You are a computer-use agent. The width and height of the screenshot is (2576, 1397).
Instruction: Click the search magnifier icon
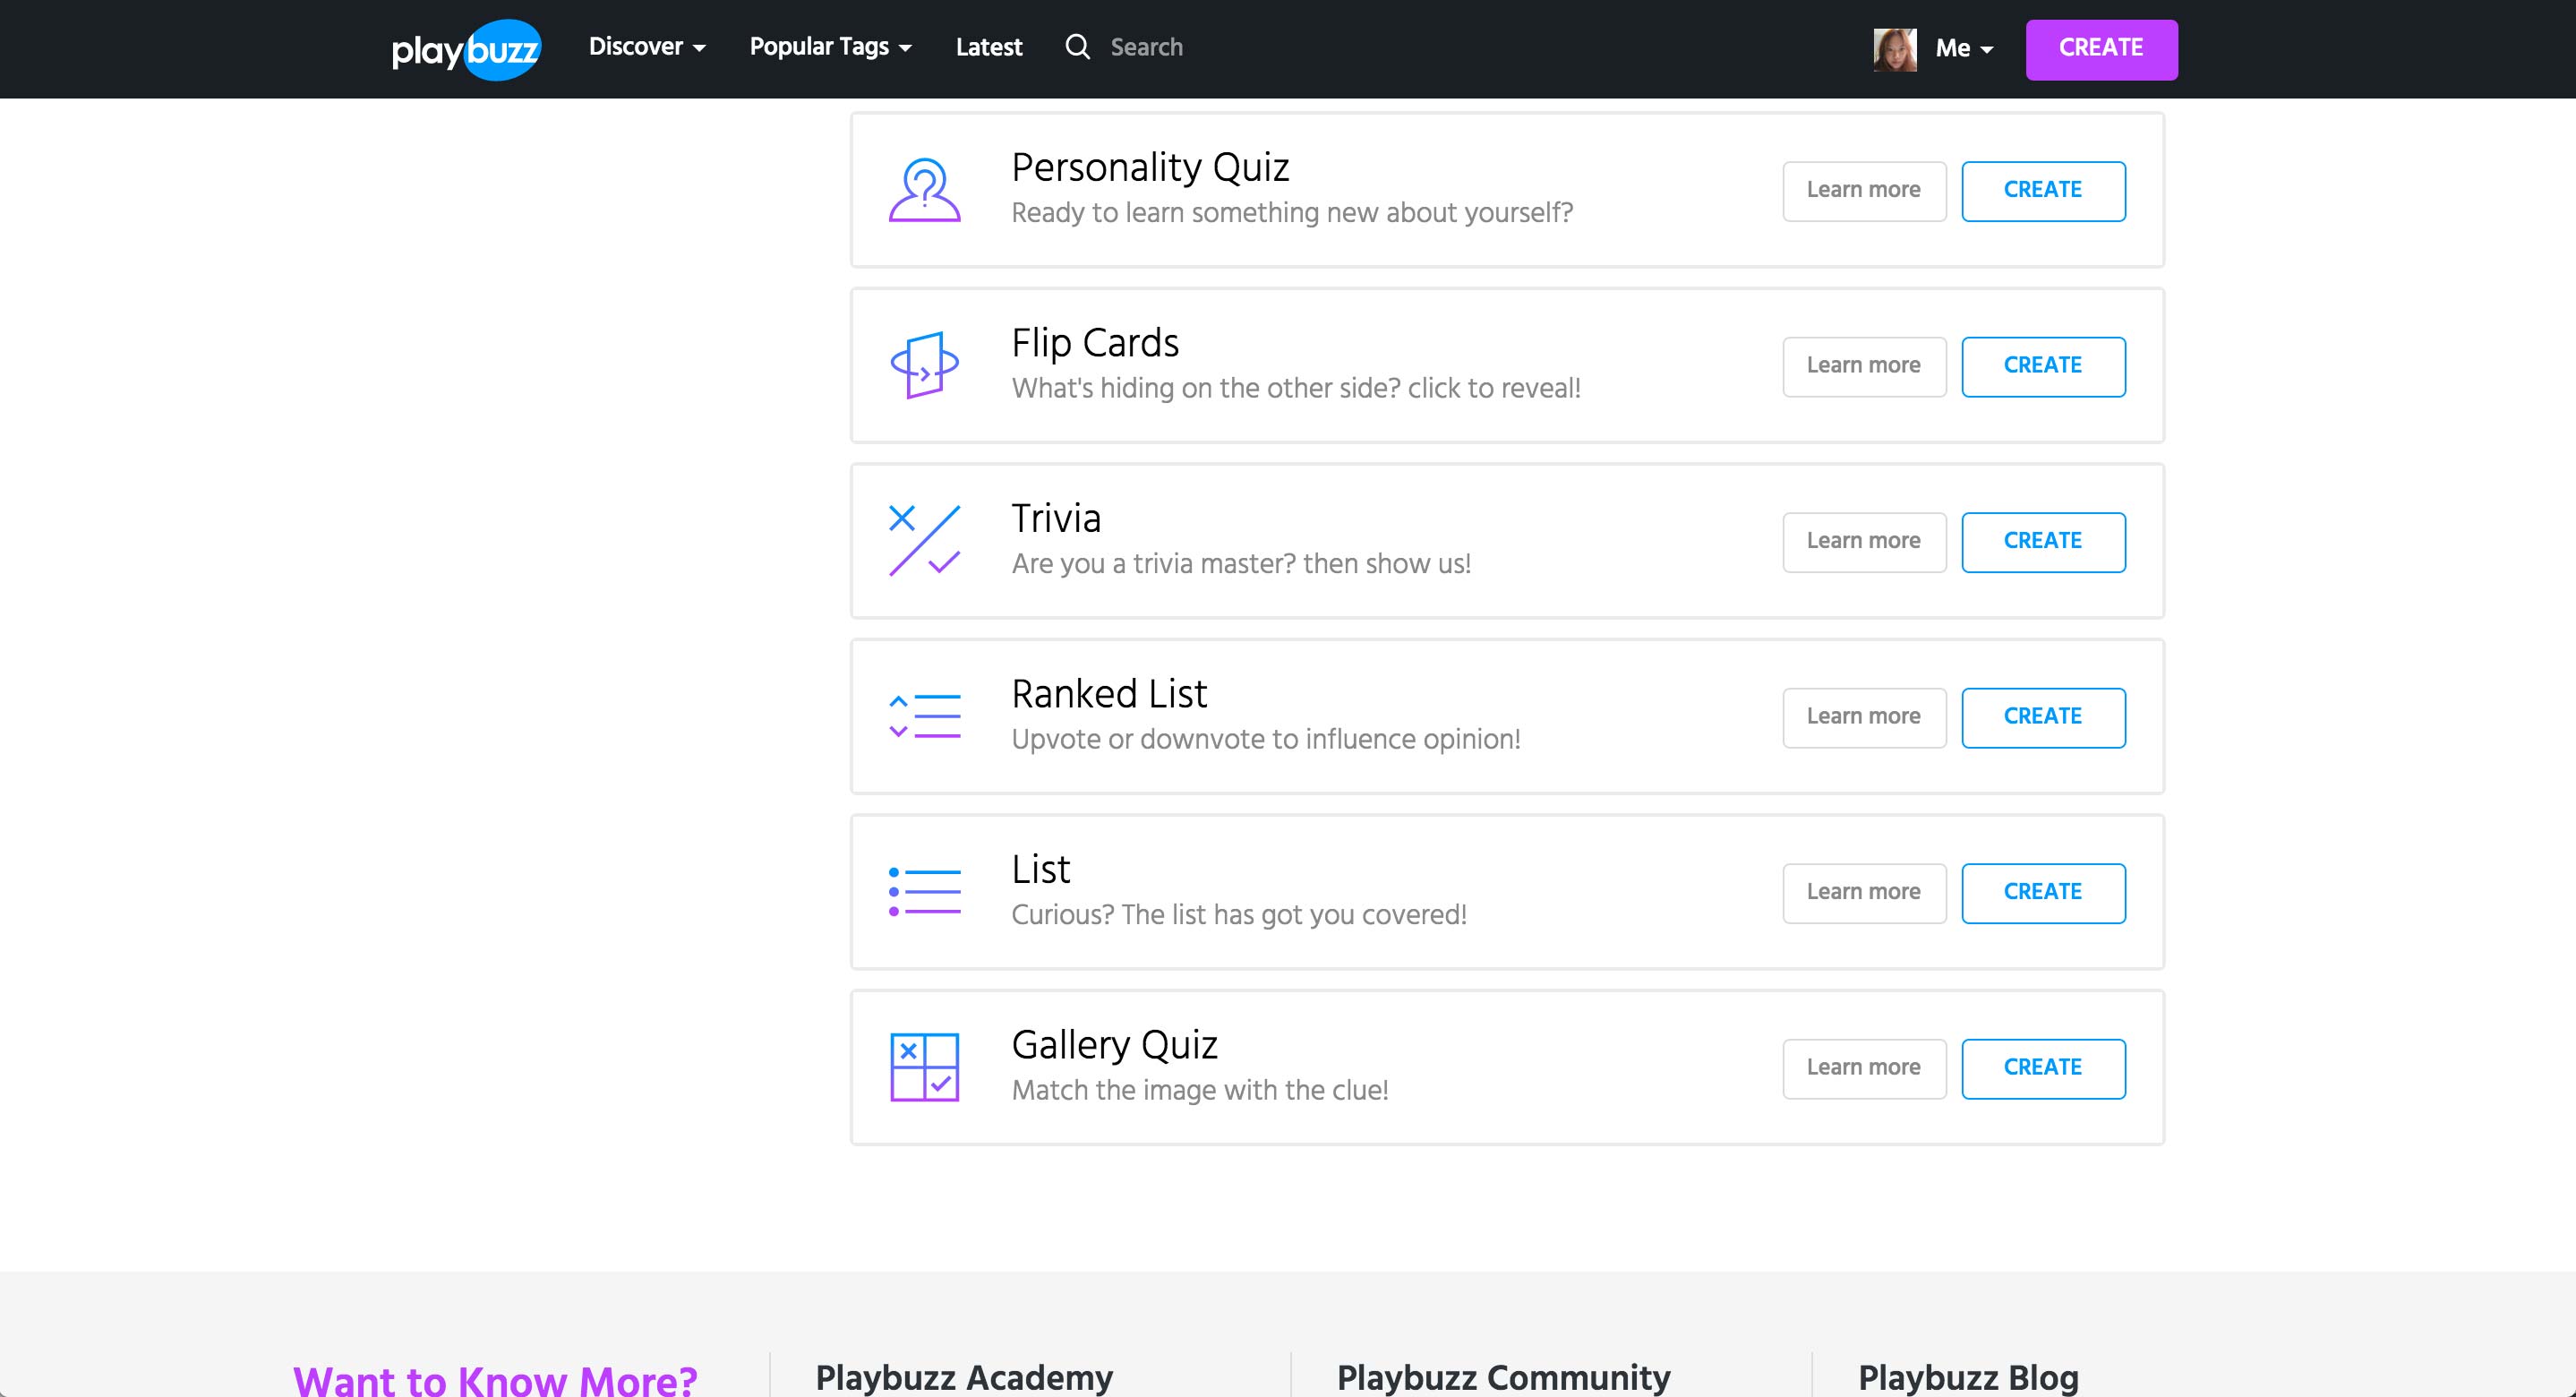point(1077,47)
